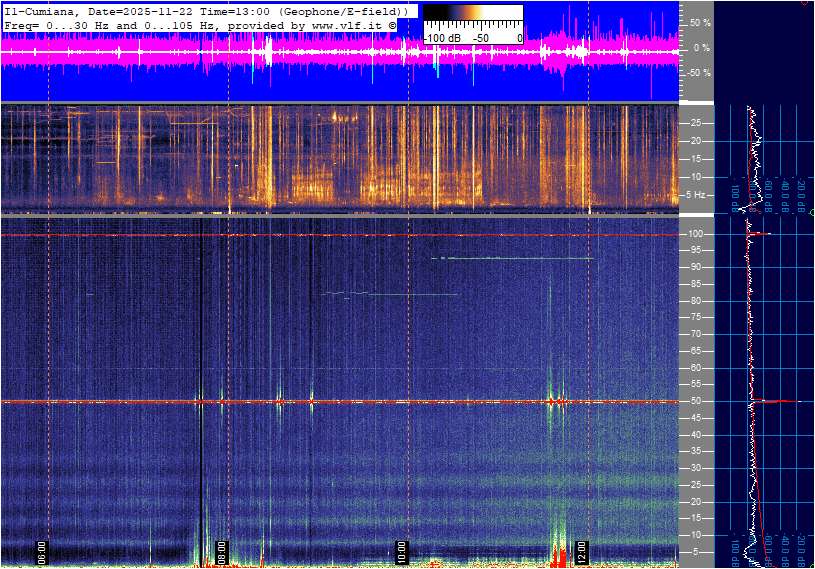815x569 pixels.
Task: Click the horizontal trace near 92 Hz
Action: (512, 258)
